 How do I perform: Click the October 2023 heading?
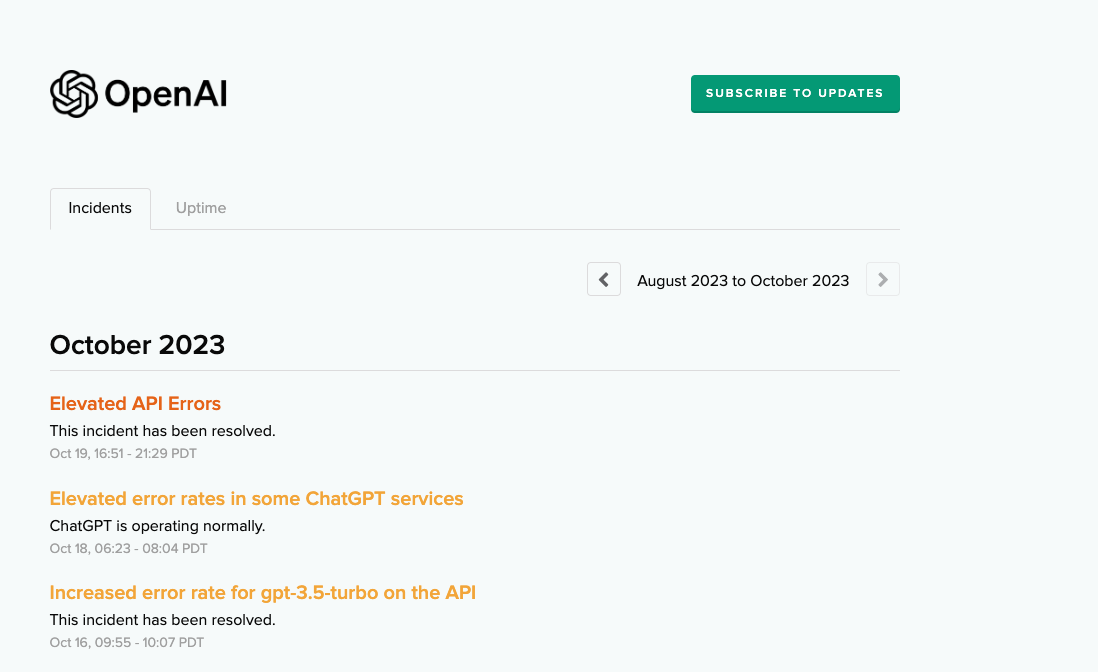click(x=137, y=345)
